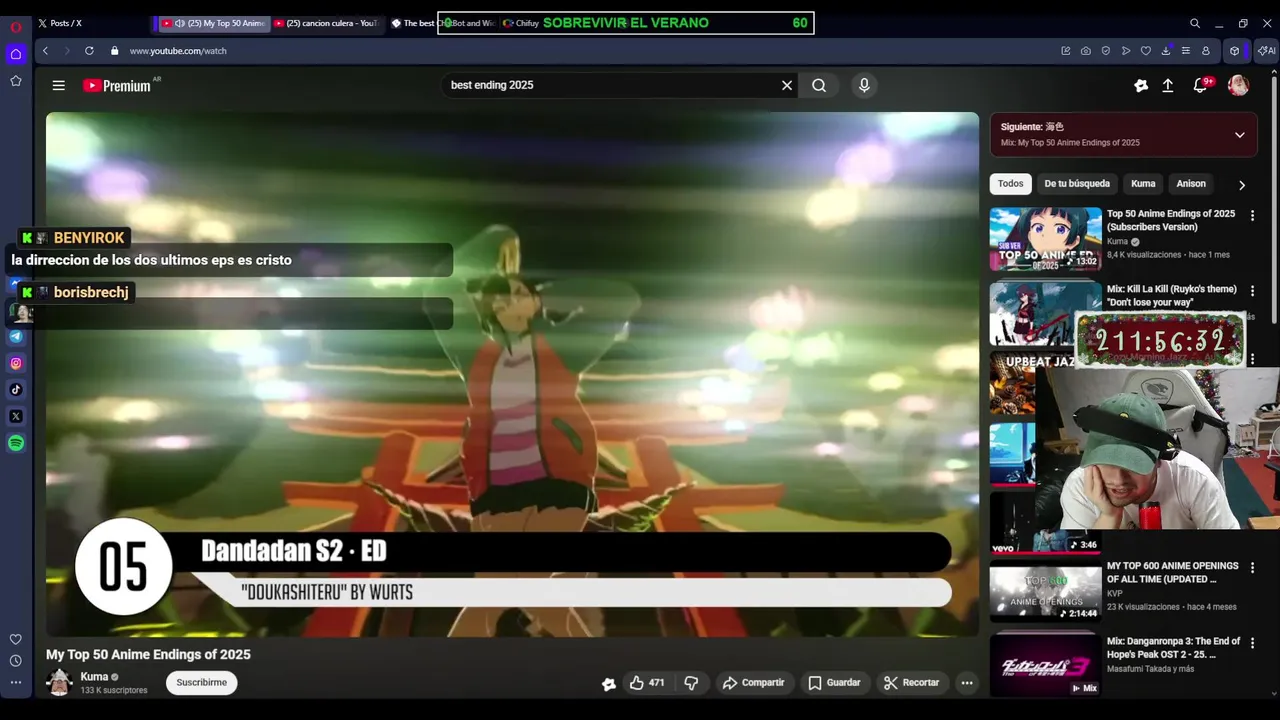Open TikTok in the Opera sidebar
The width and height of the screenshot is (1280, 720).
[16, 389]
